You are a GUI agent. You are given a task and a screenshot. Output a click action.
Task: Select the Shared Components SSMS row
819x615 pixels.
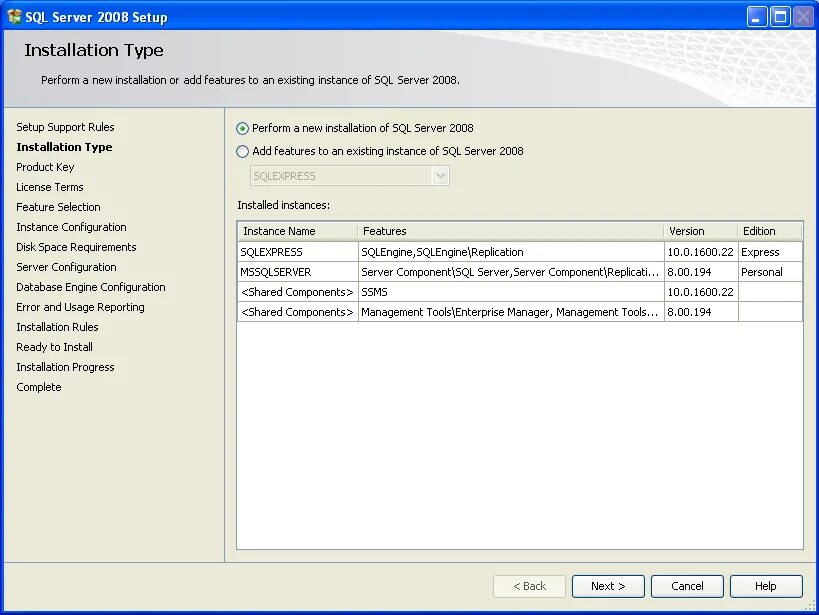[520, 292]
